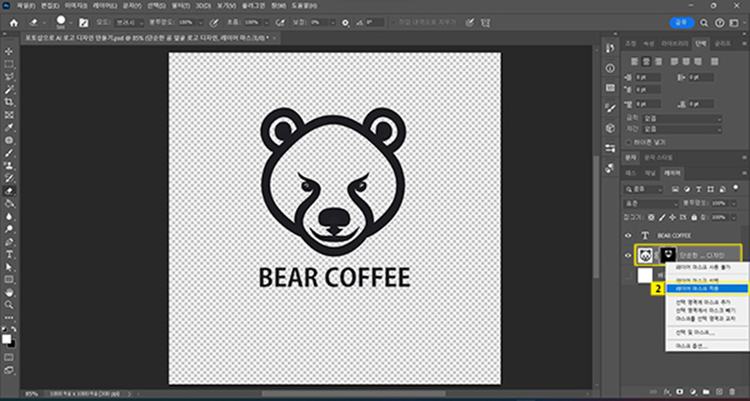Viewport: 750px width, 401px height.
Task: Select the Crop tool
Action: pyautogui.click(x=9, y=102)
